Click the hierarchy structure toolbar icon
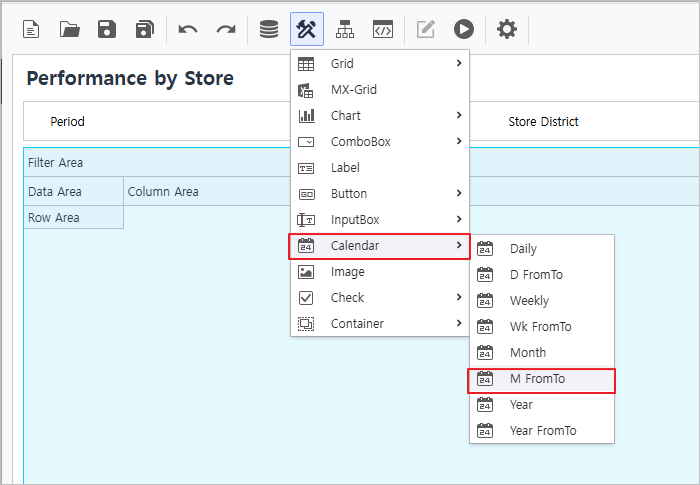Image resolution: width=700 pixels, height=485 pixels. pyautogui.click(x=345, y=29)
